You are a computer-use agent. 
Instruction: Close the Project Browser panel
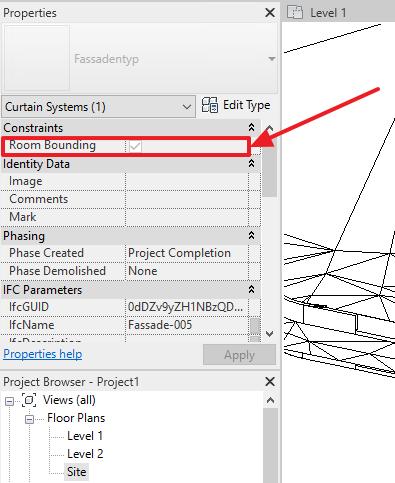tap(270, 382)
